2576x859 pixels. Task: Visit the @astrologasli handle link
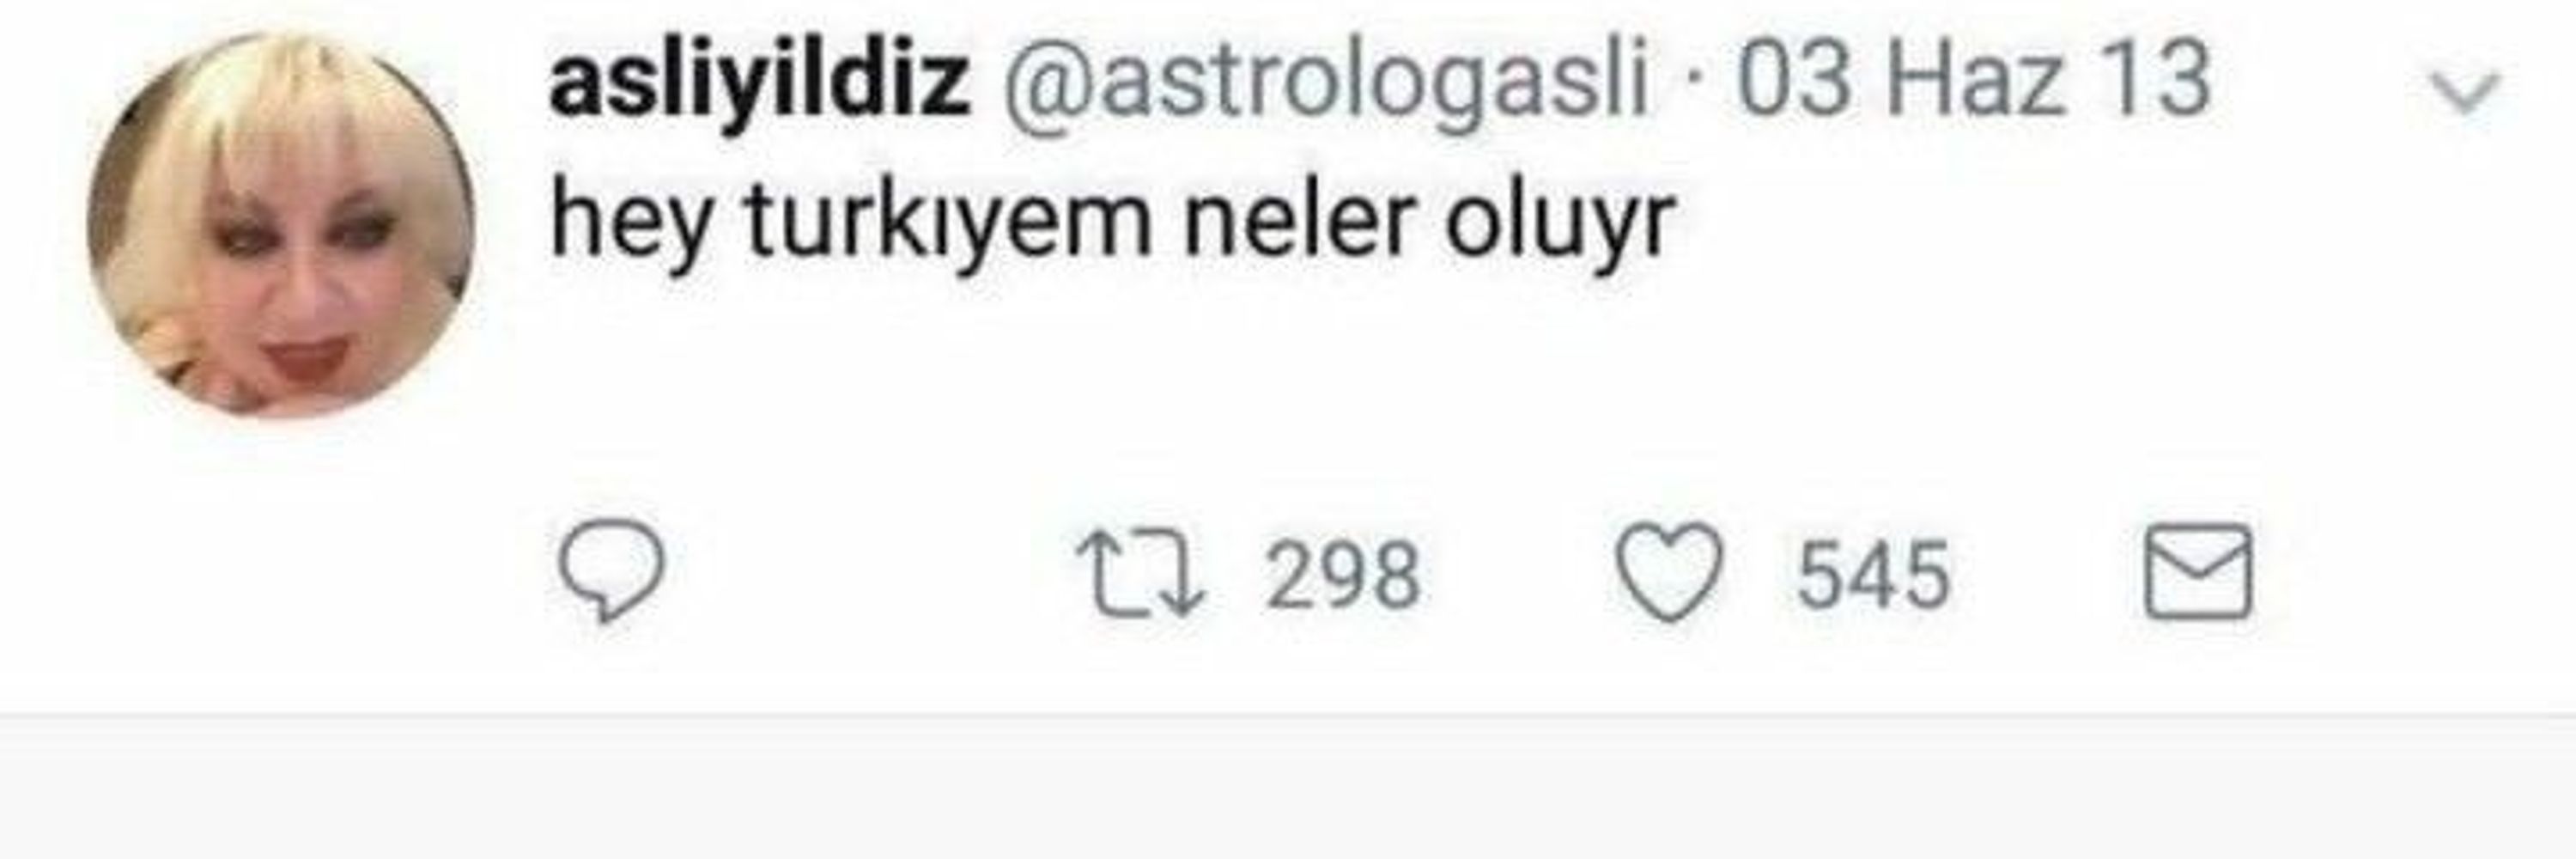pos(1326,81)
